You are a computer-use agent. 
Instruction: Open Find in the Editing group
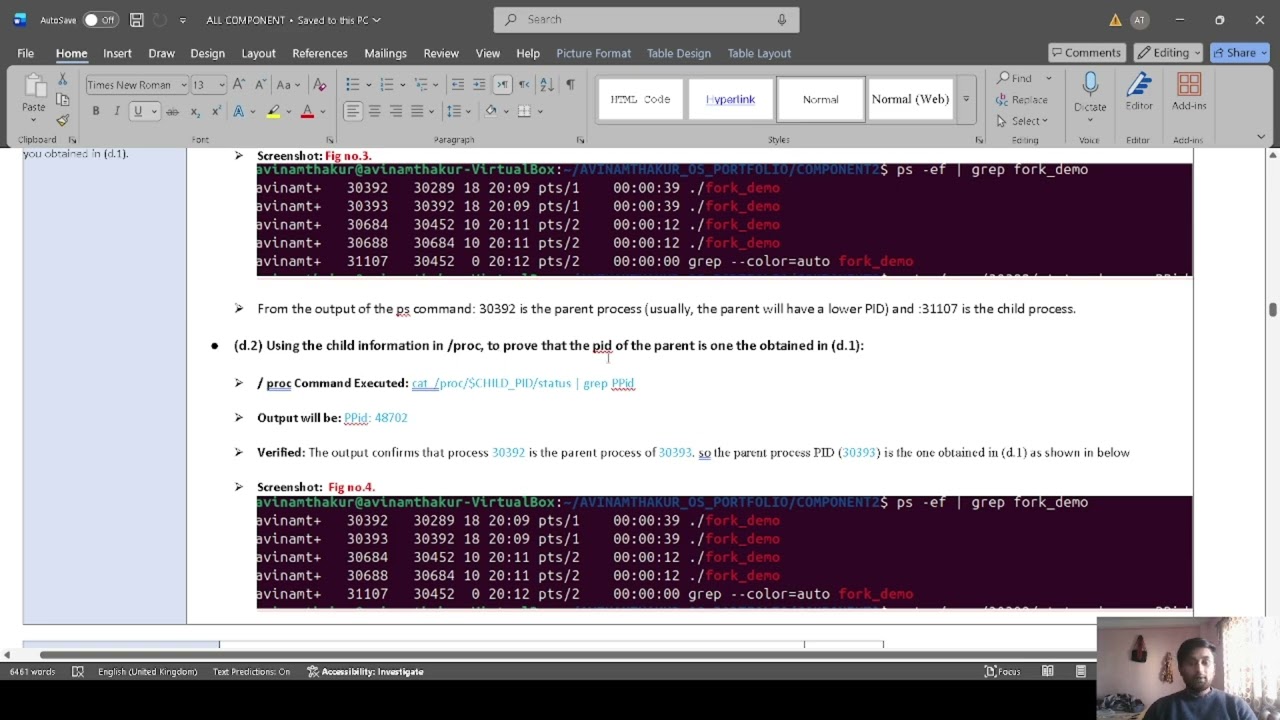1014,78
